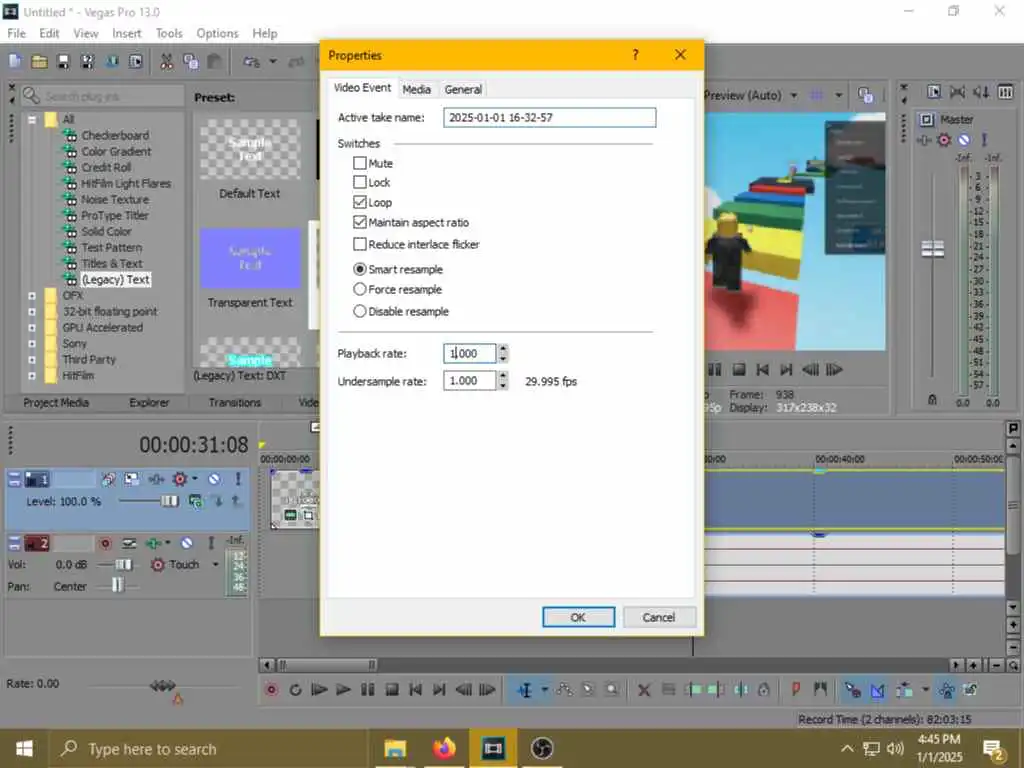Click Cancel in Properties dialog

point(658,617)
